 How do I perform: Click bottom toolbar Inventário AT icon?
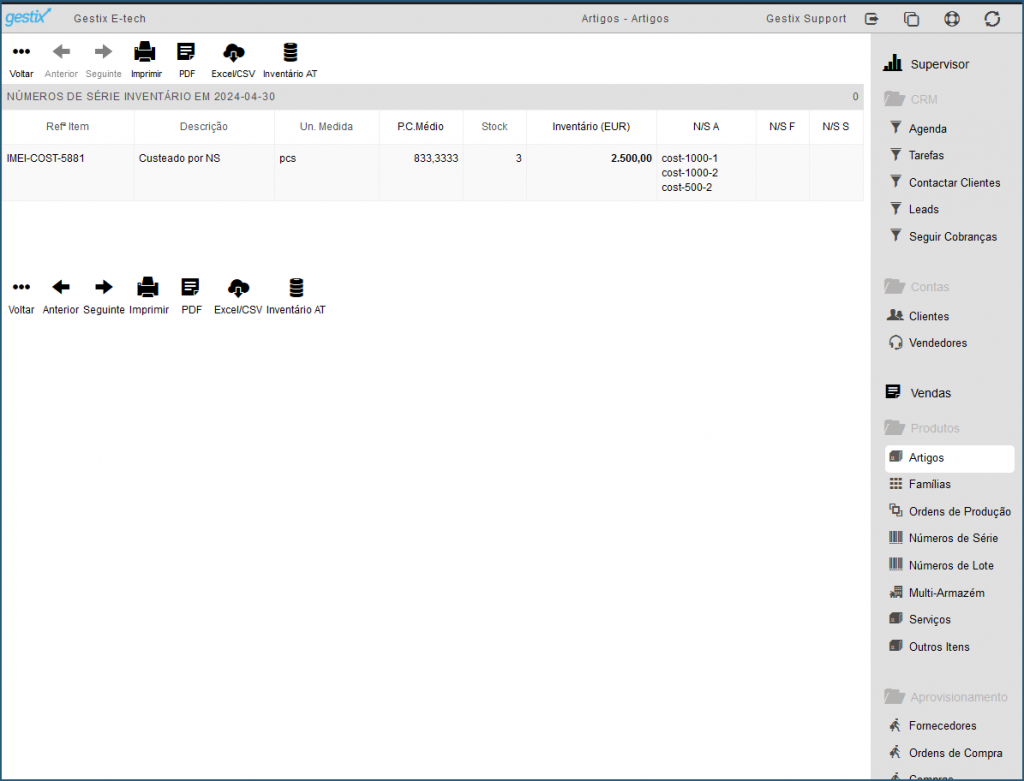click(x=296, y=287)
